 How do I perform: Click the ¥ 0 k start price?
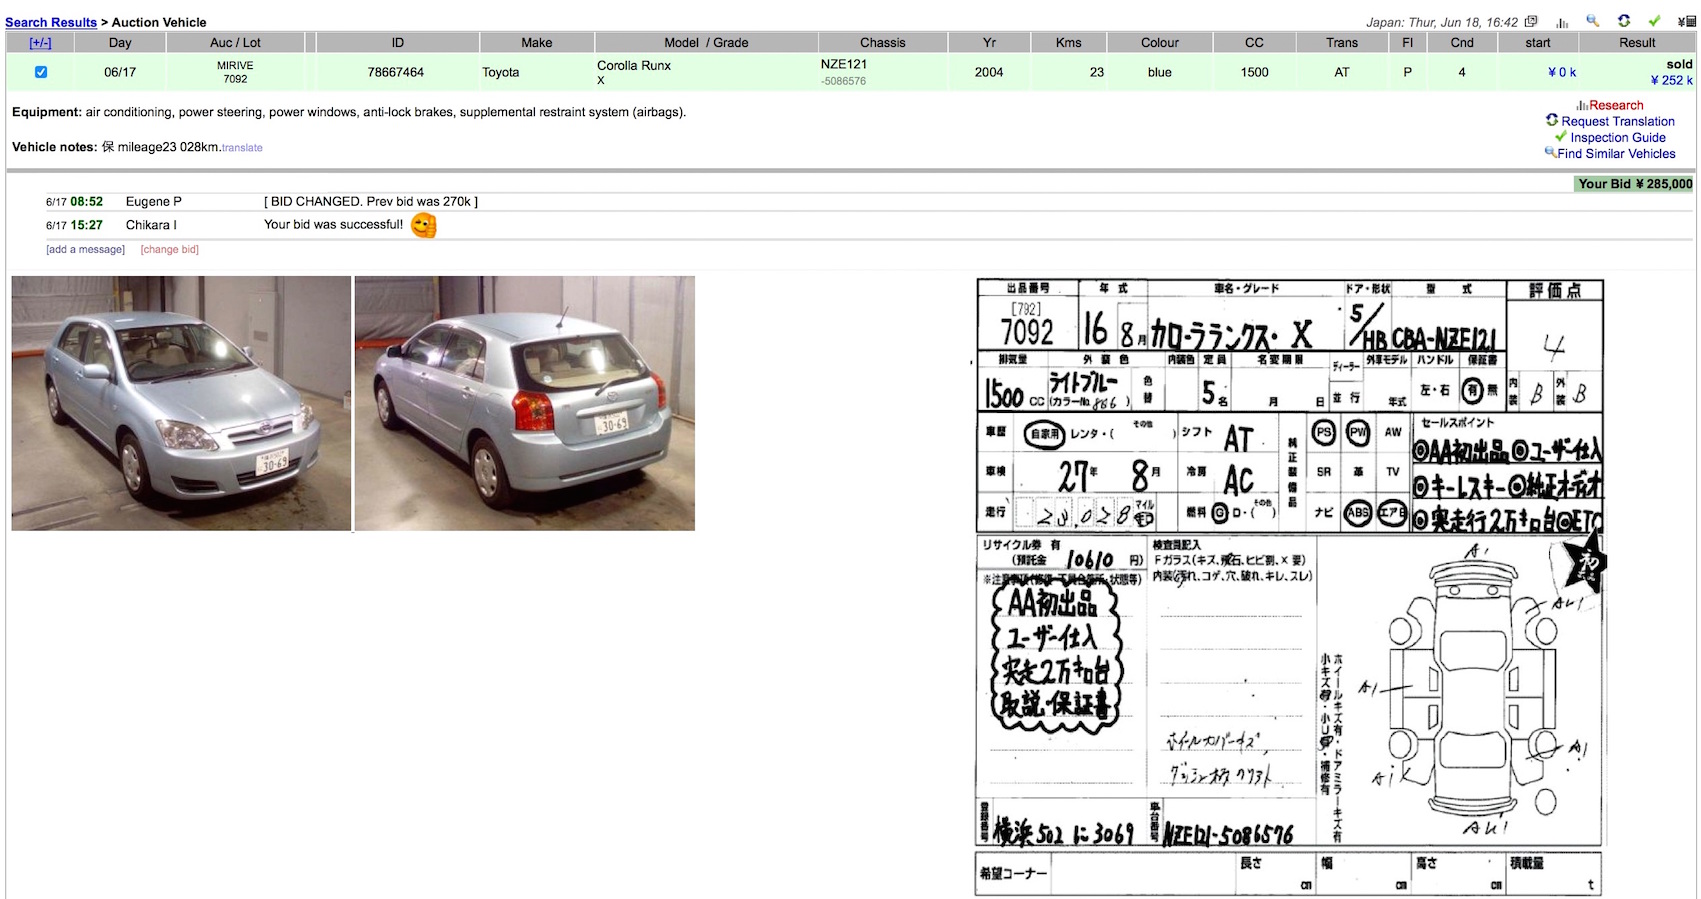click(x=1562, y=72)
